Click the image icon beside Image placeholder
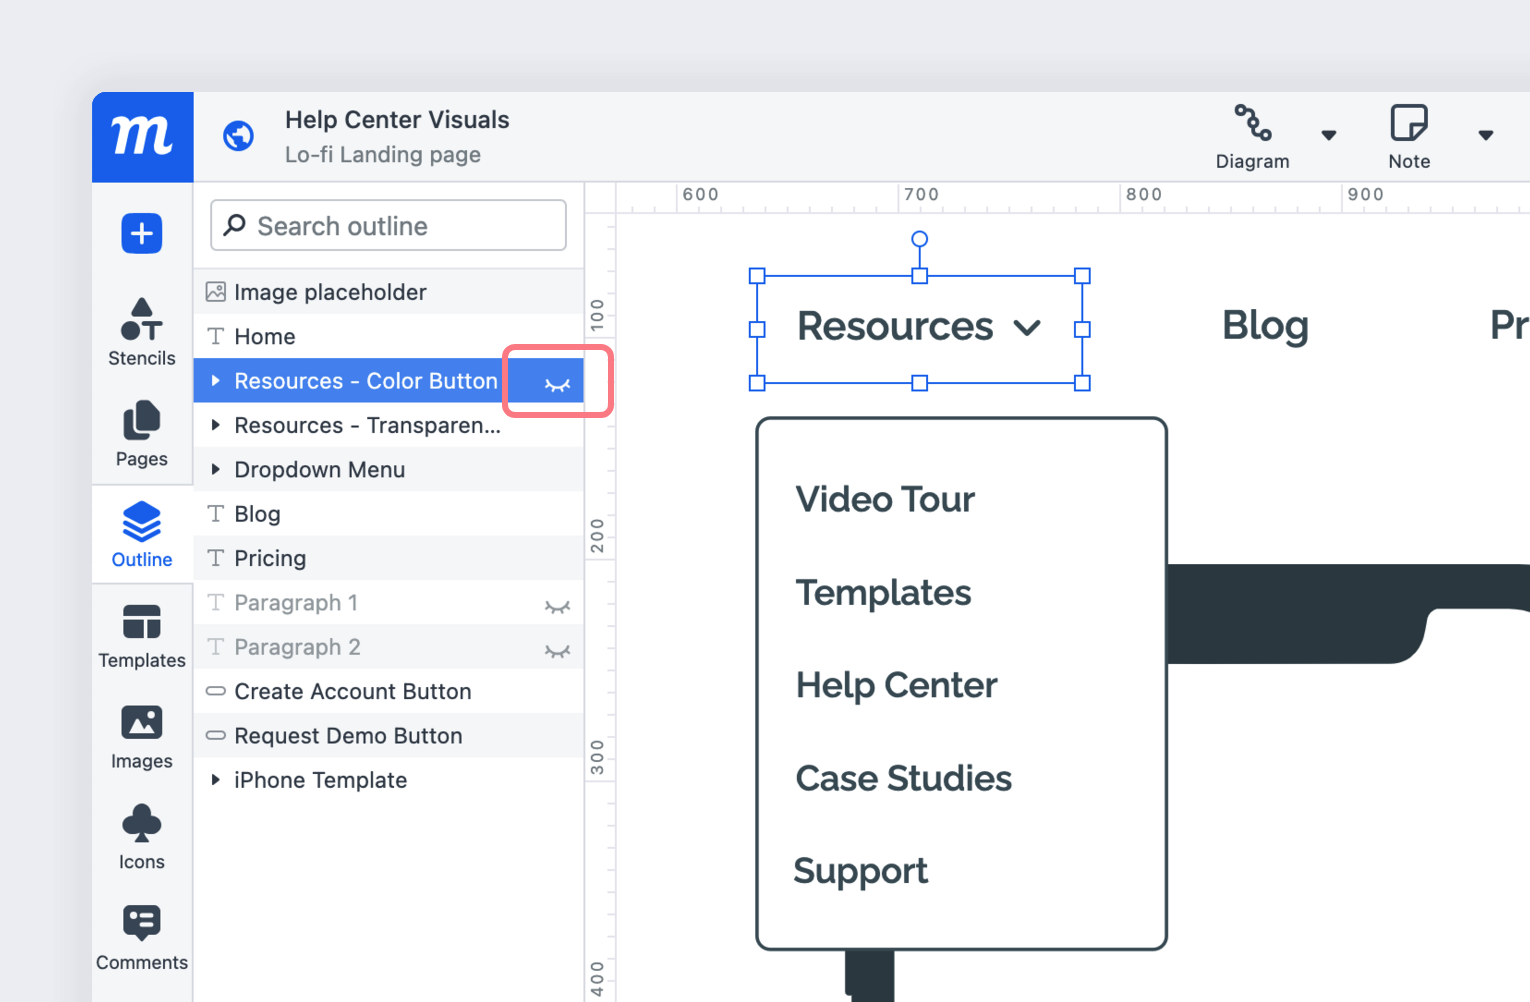Viewport: 1530px width, 1002px height. click(x=215, y=292)
